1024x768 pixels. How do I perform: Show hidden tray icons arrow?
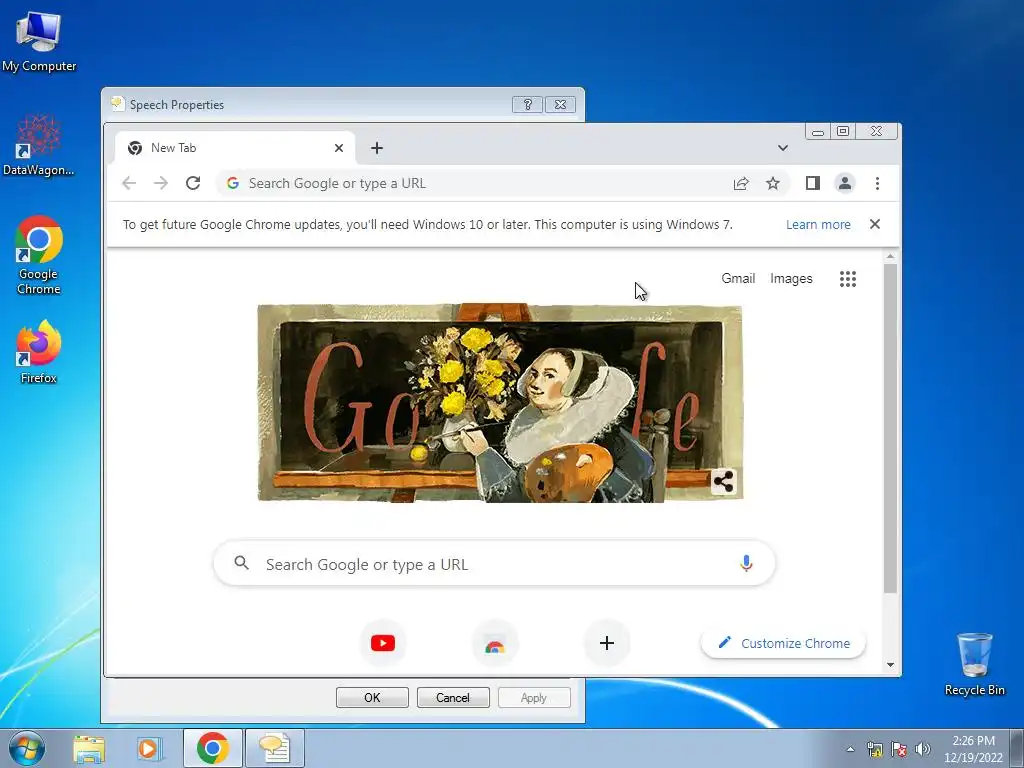[x=850, y=749]
